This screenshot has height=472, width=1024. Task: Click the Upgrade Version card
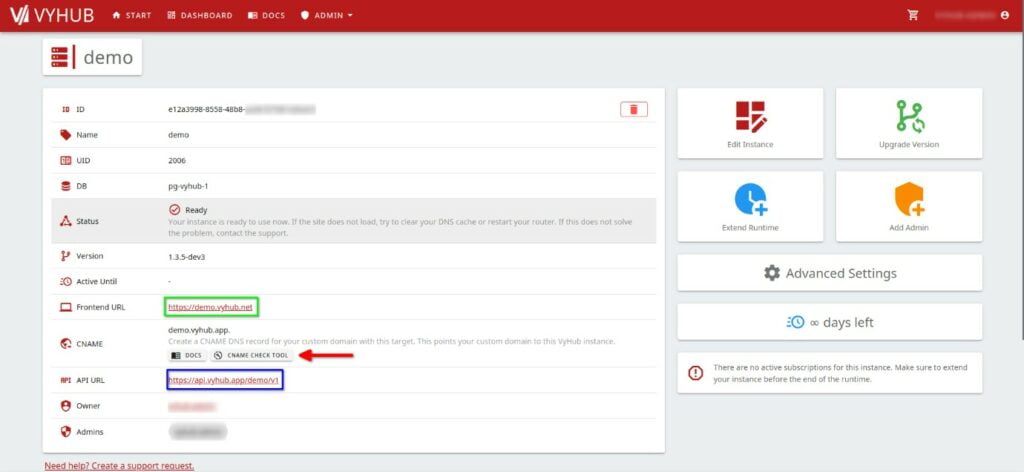pyautogui.click(x=909, y=123)
